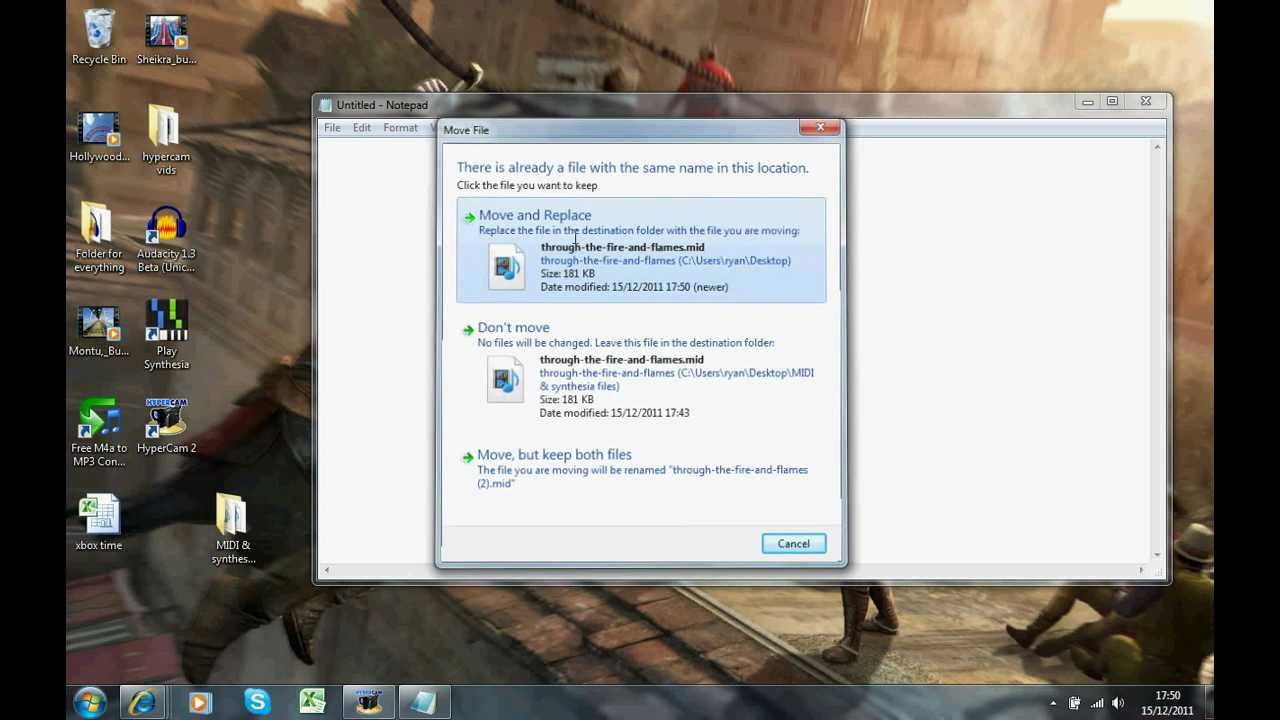The height and width of the screenshot is (720, 1280).
Task: Click the network signal tray icon
Action: point(1097,704)
